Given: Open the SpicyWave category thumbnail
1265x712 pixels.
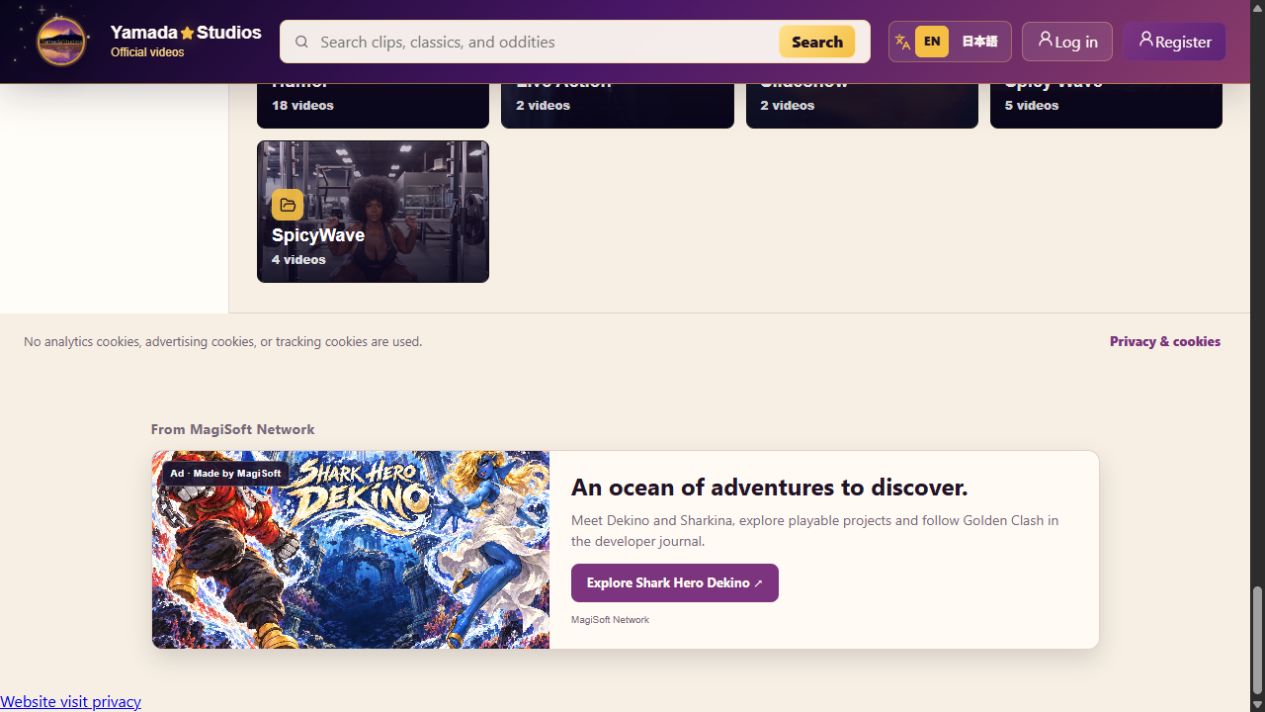Looking at the screenshot, I should (x=373, y=211).
